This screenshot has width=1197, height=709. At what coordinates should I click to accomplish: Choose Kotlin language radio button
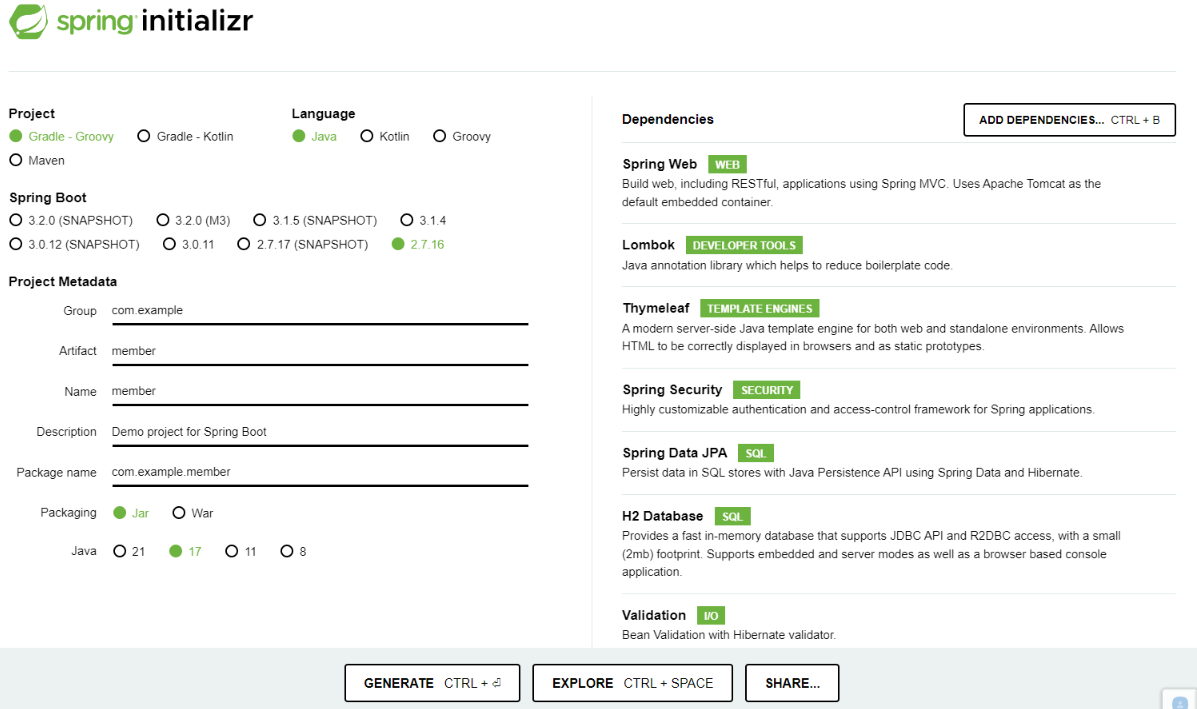385,137
